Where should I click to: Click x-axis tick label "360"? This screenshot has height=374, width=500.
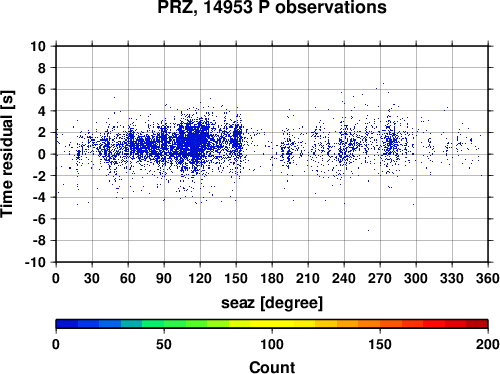tap(488, 278)
